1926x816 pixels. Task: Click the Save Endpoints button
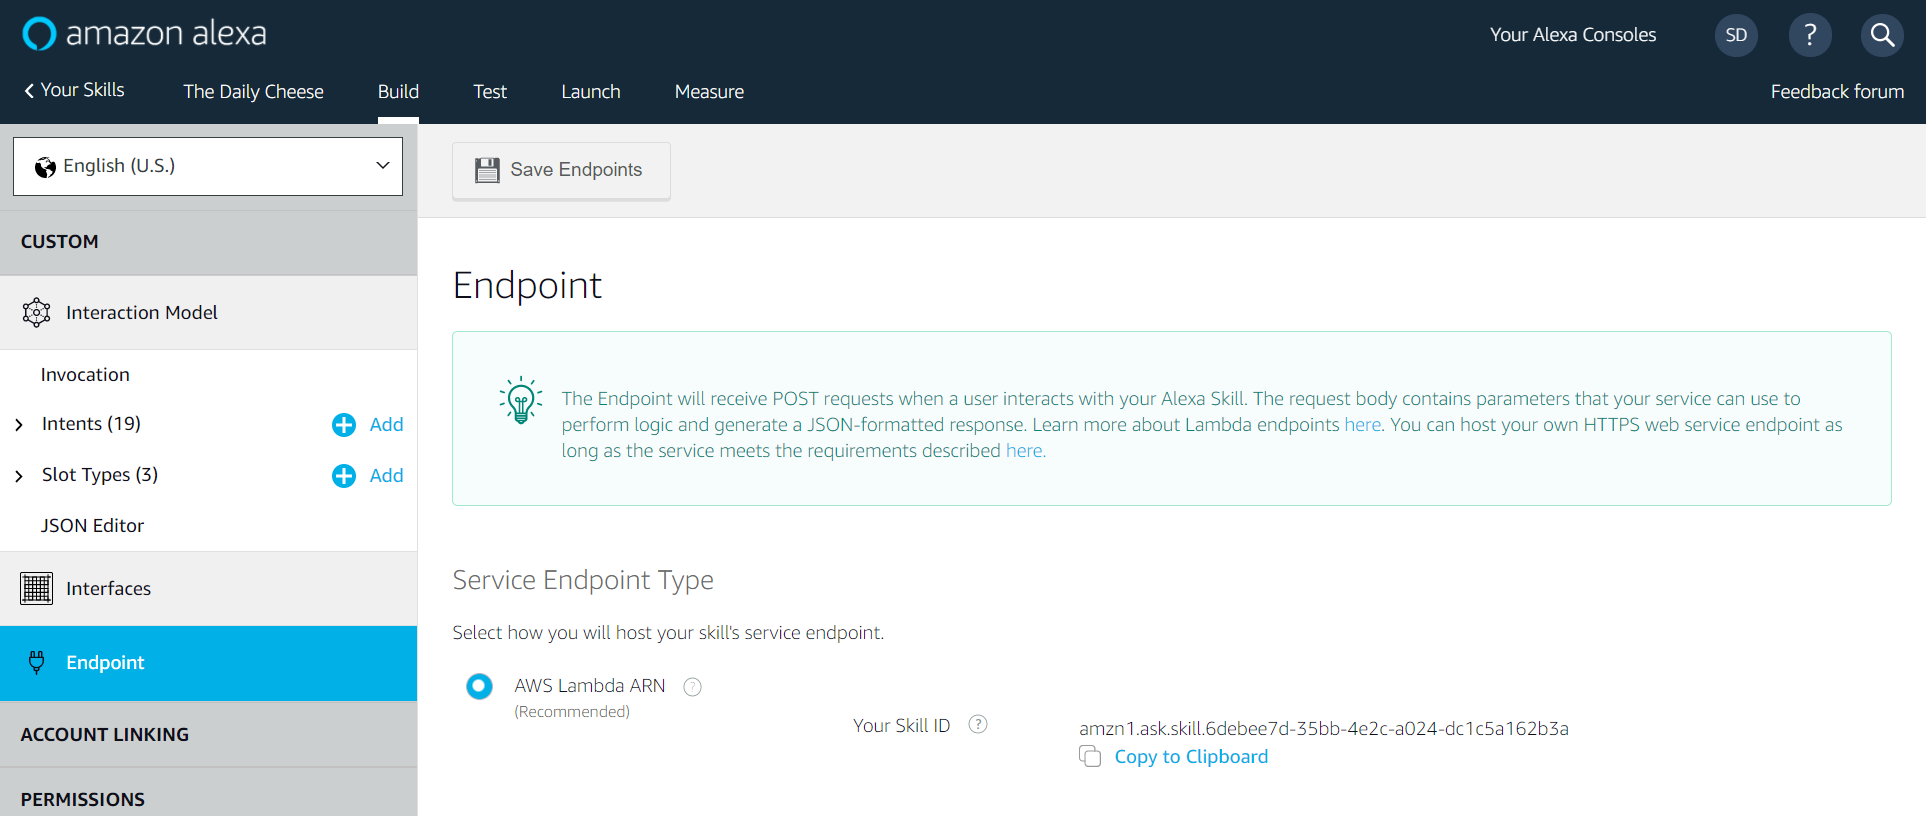561,170
